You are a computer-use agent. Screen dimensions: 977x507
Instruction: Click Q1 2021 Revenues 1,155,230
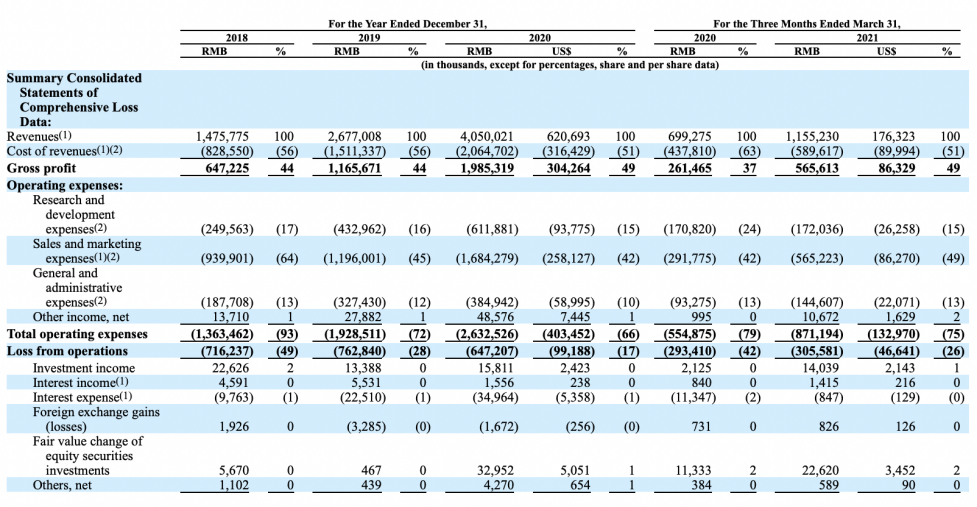tap(812, 136)
